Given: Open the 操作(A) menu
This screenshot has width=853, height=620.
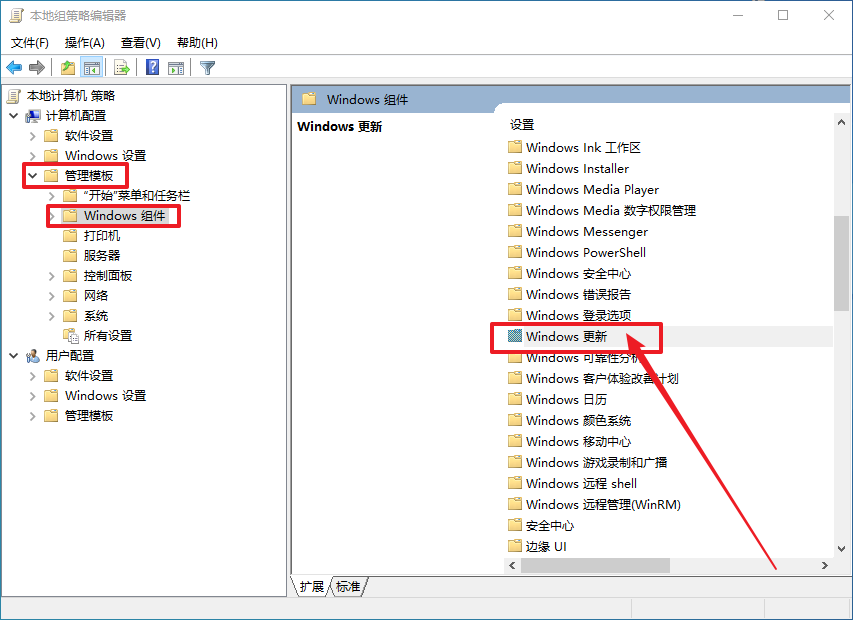Looking at the screenshot, I should point(84,42).
